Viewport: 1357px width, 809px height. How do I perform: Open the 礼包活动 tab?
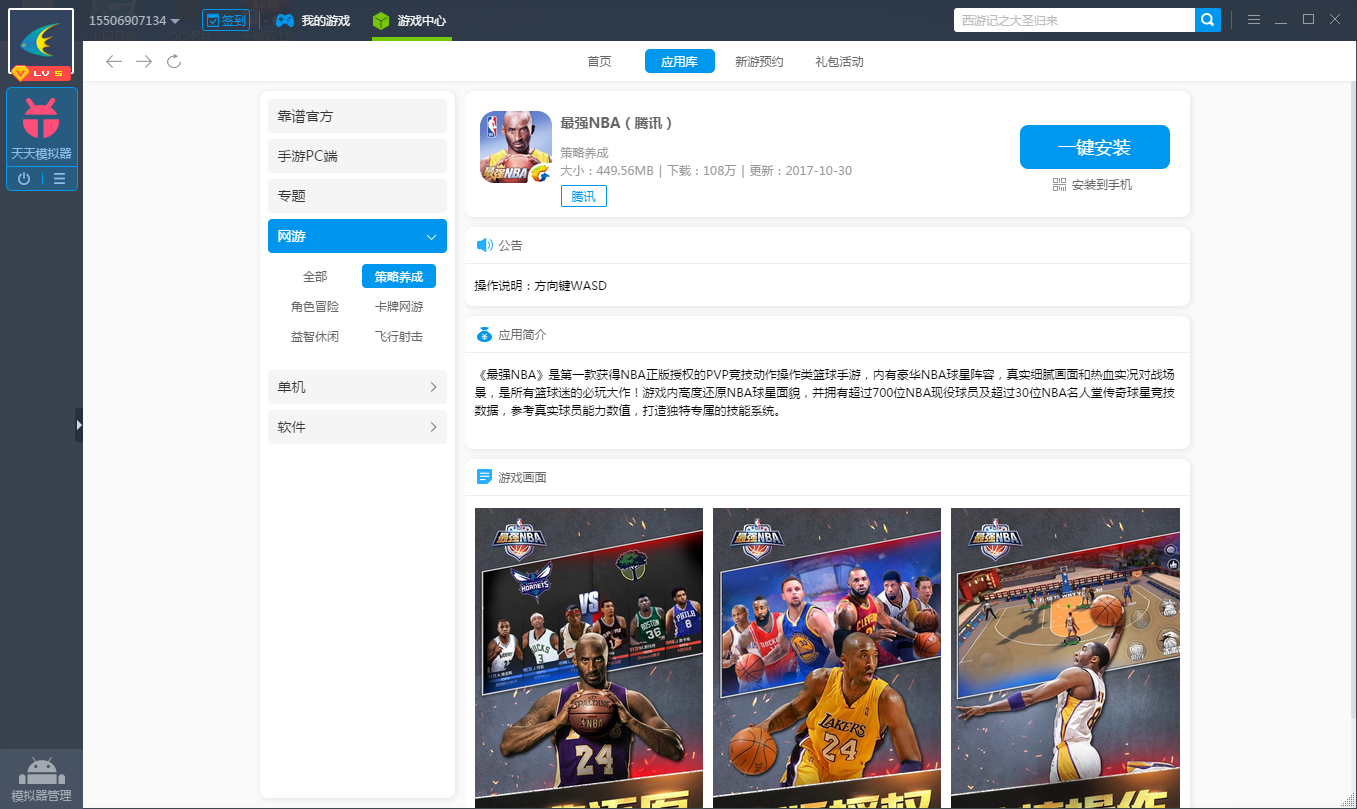pyautogui.click(x=839, y=62)
